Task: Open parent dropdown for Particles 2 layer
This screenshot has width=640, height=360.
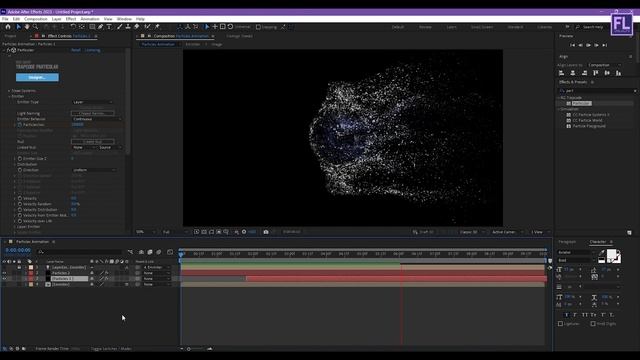Action: pos(156,273)
